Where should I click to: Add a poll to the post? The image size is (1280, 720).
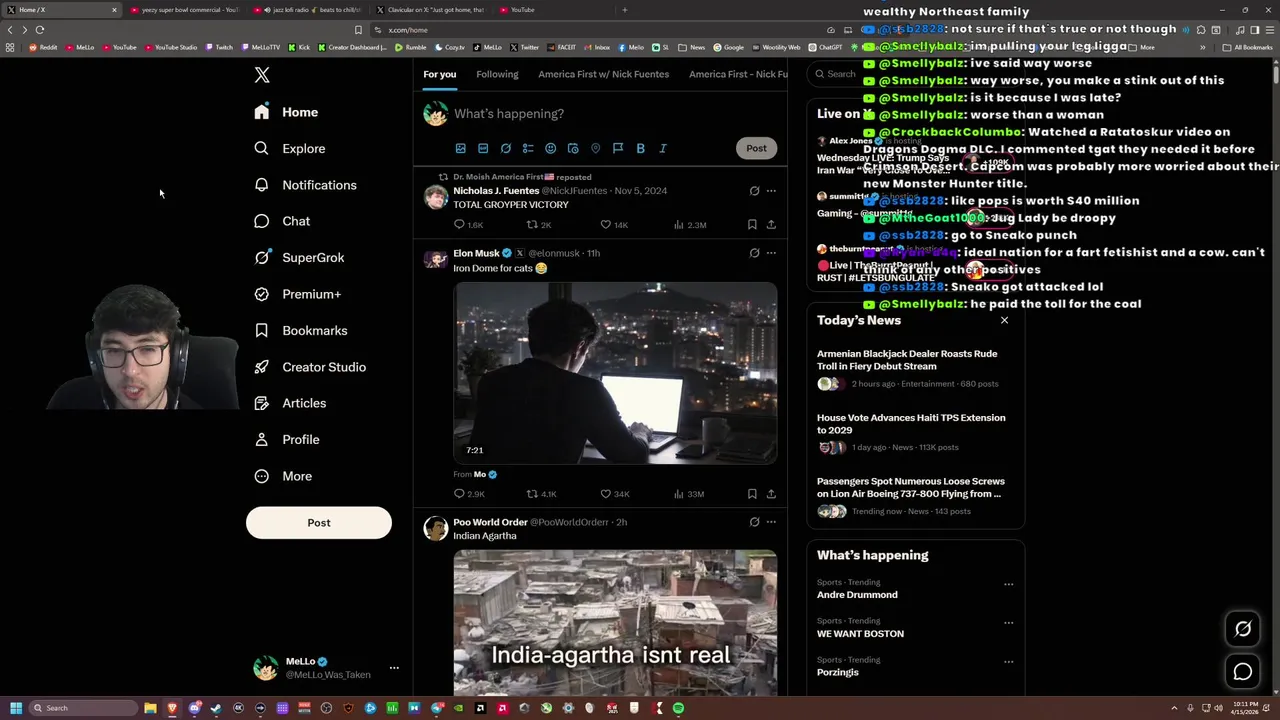tap(528, 148)
